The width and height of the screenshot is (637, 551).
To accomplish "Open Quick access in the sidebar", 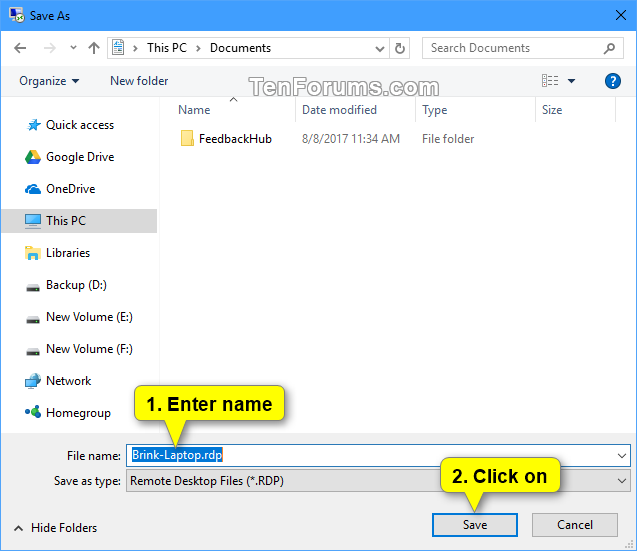I will (80, 125).
